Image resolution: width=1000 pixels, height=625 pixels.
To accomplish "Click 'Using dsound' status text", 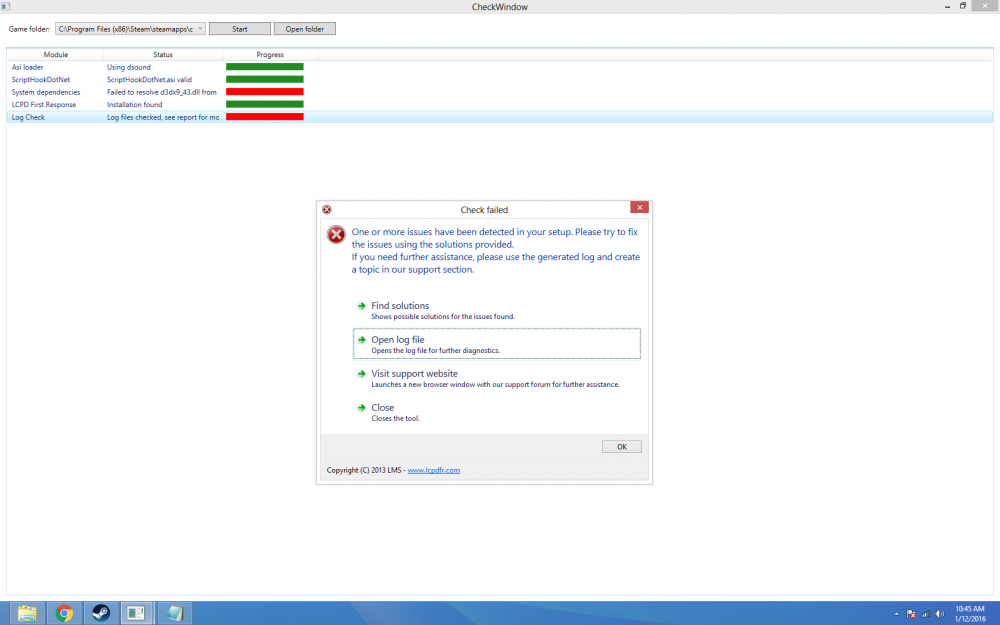I will click(129, 67).
